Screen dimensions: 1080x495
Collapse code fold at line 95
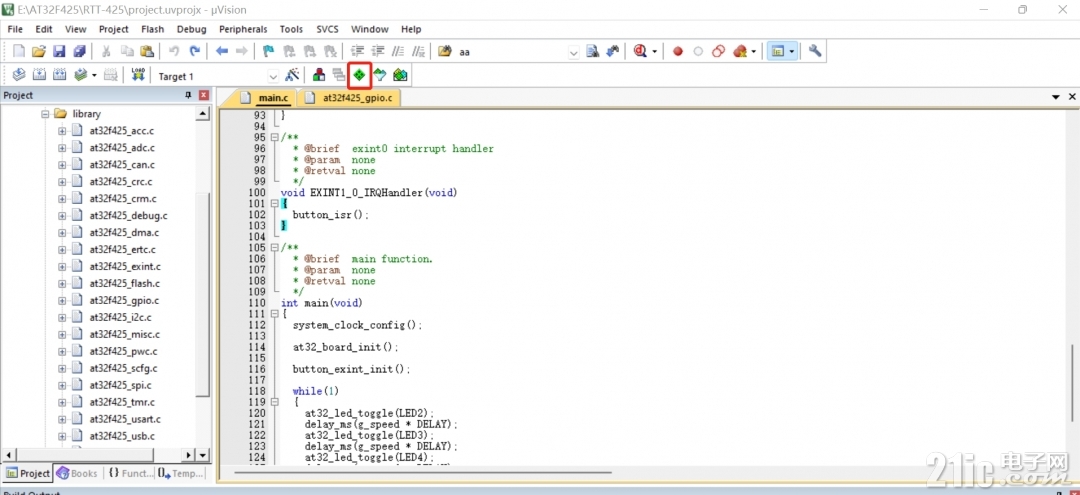275,138
